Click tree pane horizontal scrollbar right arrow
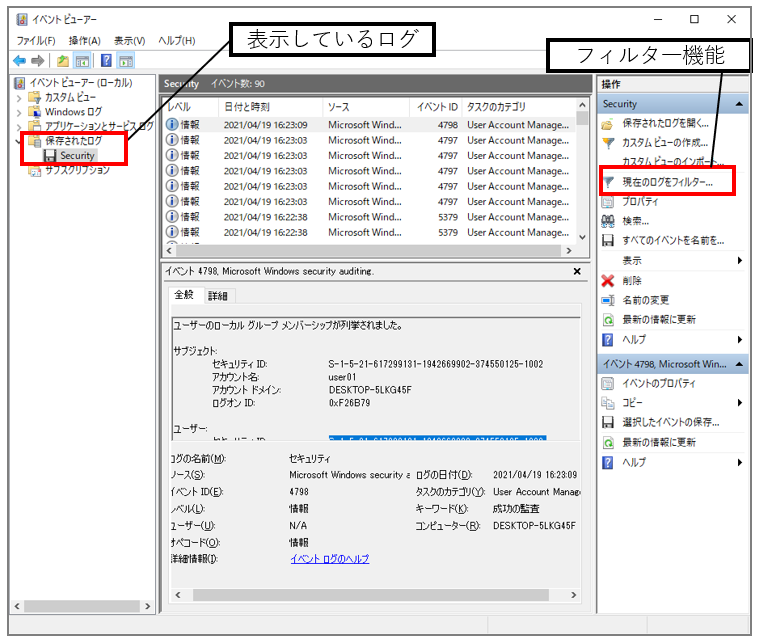The width and height of the screenshot is (759, 641). (x=148, y=606)
